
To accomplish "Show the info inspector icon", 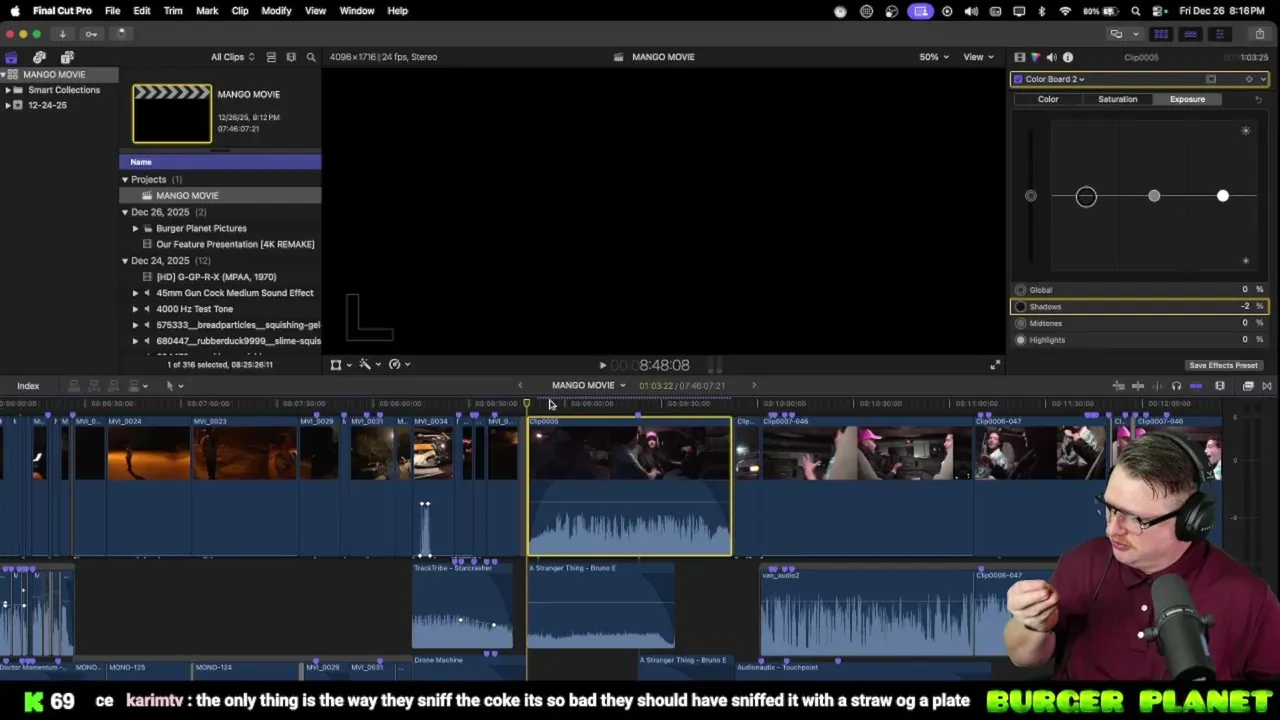I will tap(1068, 57).
